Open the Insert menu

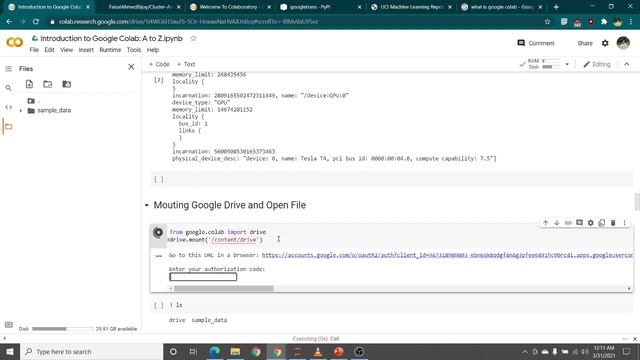click(x=86, y=50)
